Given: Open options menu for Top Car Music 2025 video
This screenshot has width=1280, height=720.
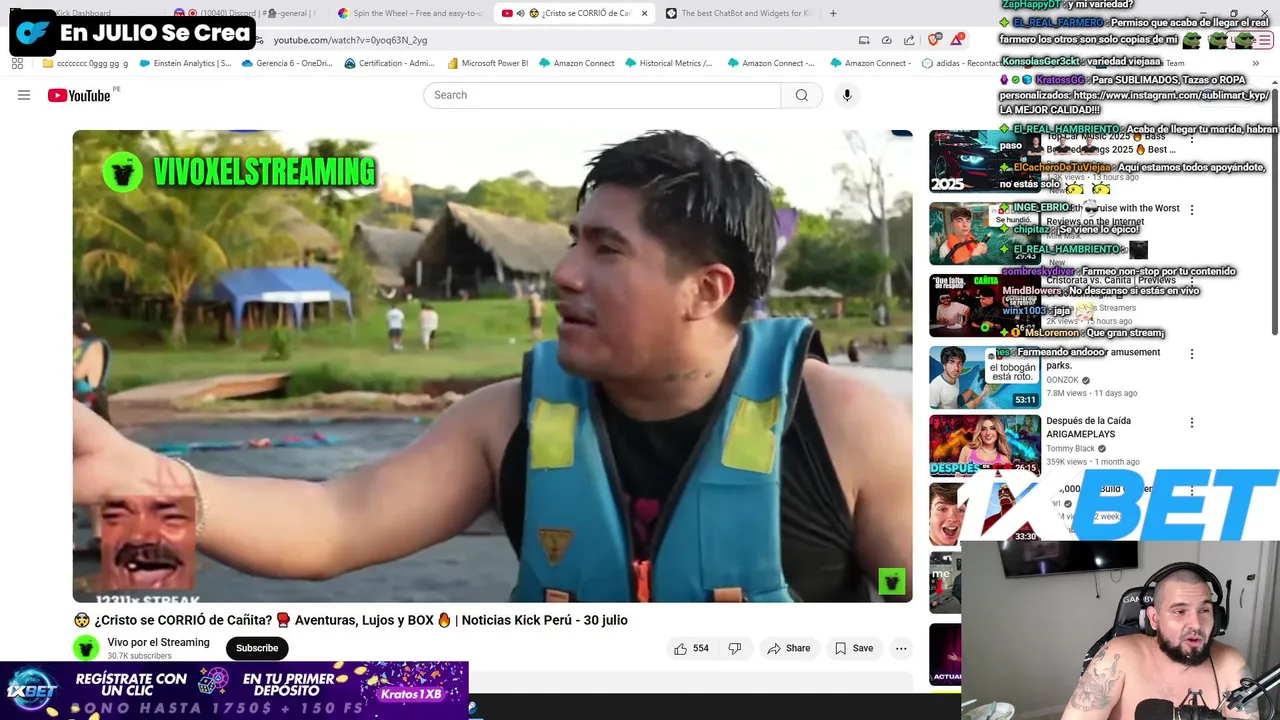Looking at the screenshot, I should 1191,138.
